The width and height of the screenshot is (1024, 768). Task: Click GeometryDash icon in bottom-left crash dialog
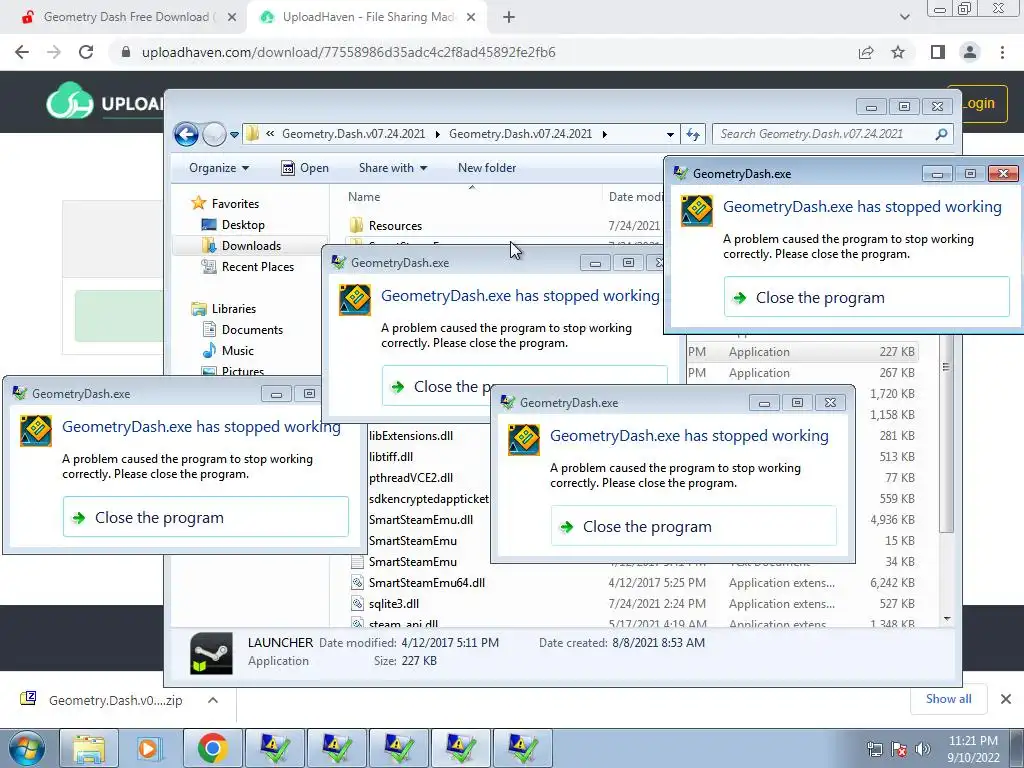(36, 430)
